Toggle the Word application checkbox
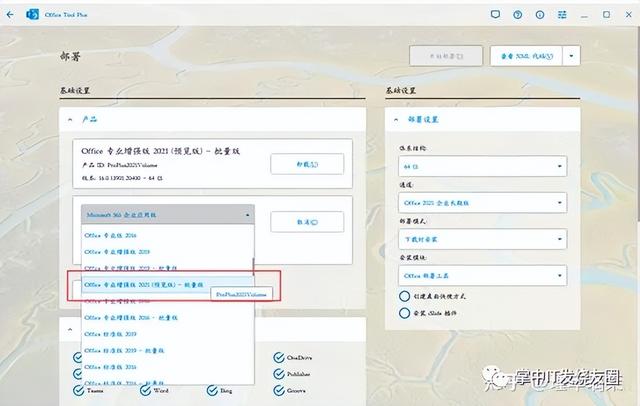Image resolution: width=640 pixels, height=406 pixels. (145, 390)
